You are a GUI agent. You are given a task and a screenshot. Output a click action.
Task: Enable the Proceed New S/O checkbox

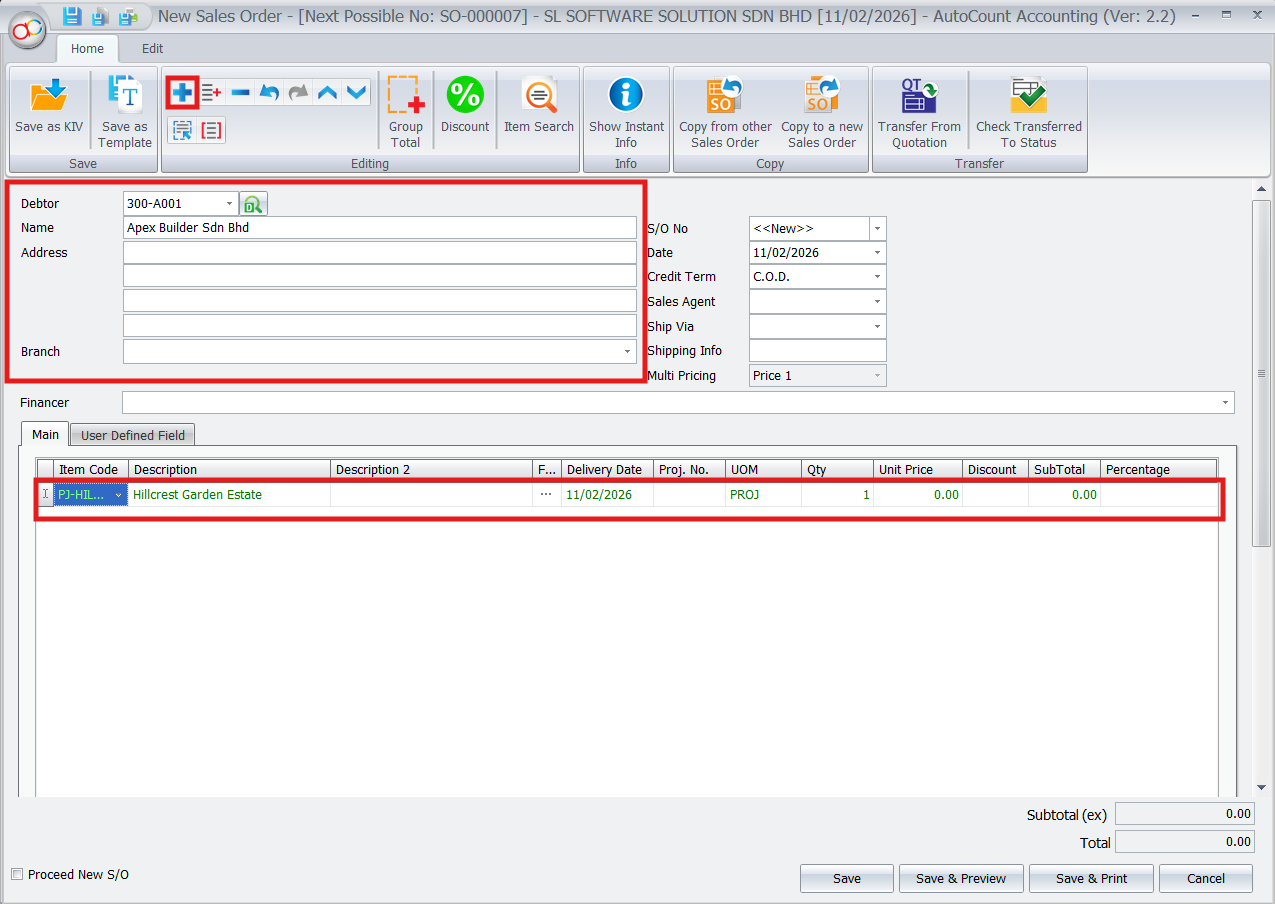[16, 874]
